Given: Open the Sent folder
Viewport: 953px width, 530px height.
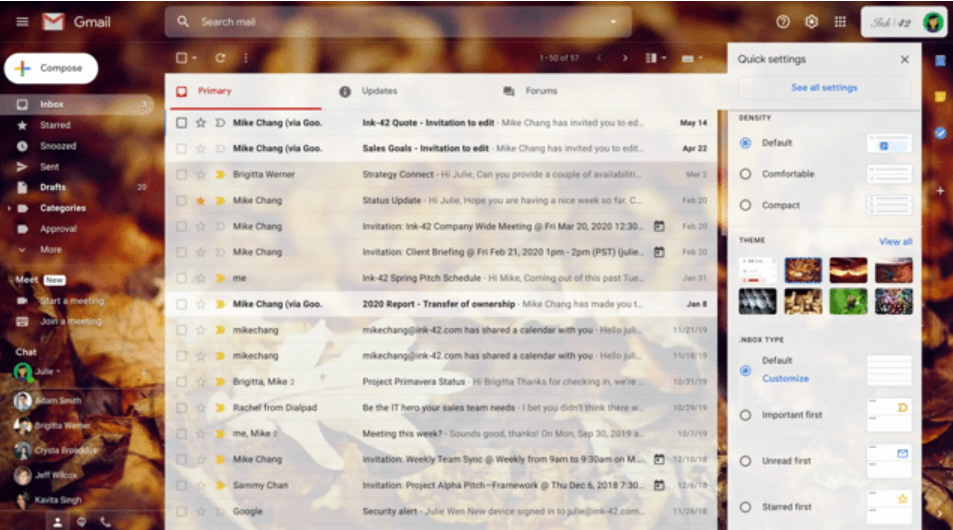Looking at the screenshot, I should pos(50,167).
